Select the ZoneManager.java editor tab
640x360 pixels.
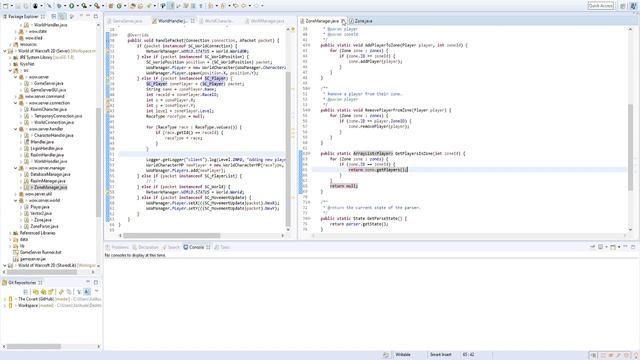[322, 20]
